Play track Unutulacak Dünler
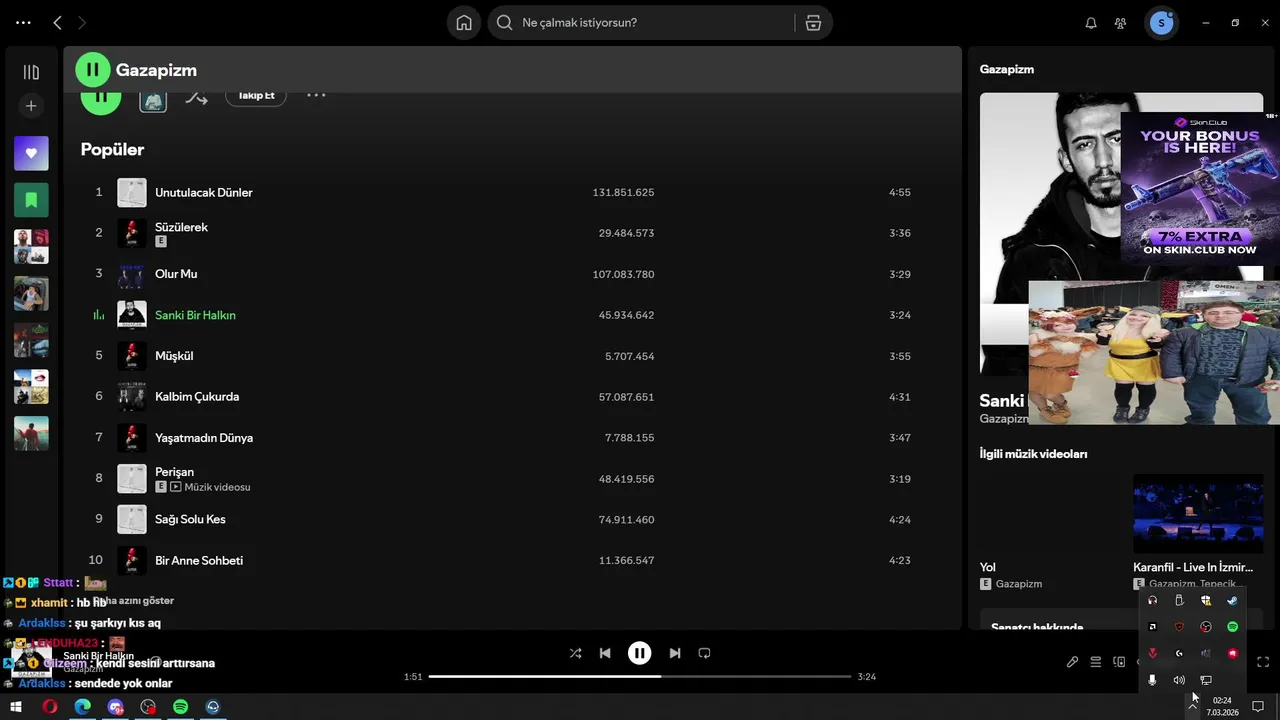The width and height of the screenshot is (1280, 720). click(204, 192)
